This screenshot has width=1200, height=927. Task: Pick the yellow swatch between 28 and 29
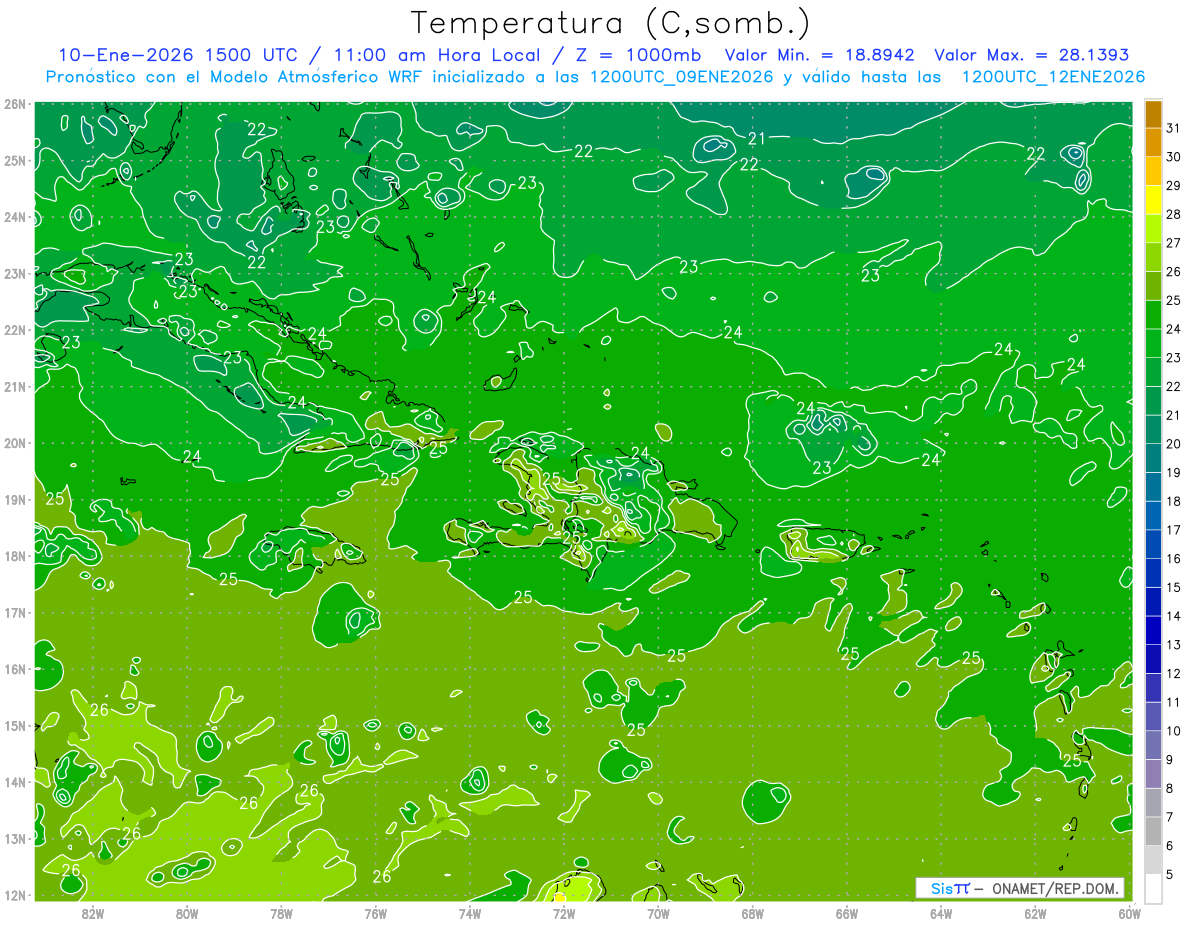1153,200
